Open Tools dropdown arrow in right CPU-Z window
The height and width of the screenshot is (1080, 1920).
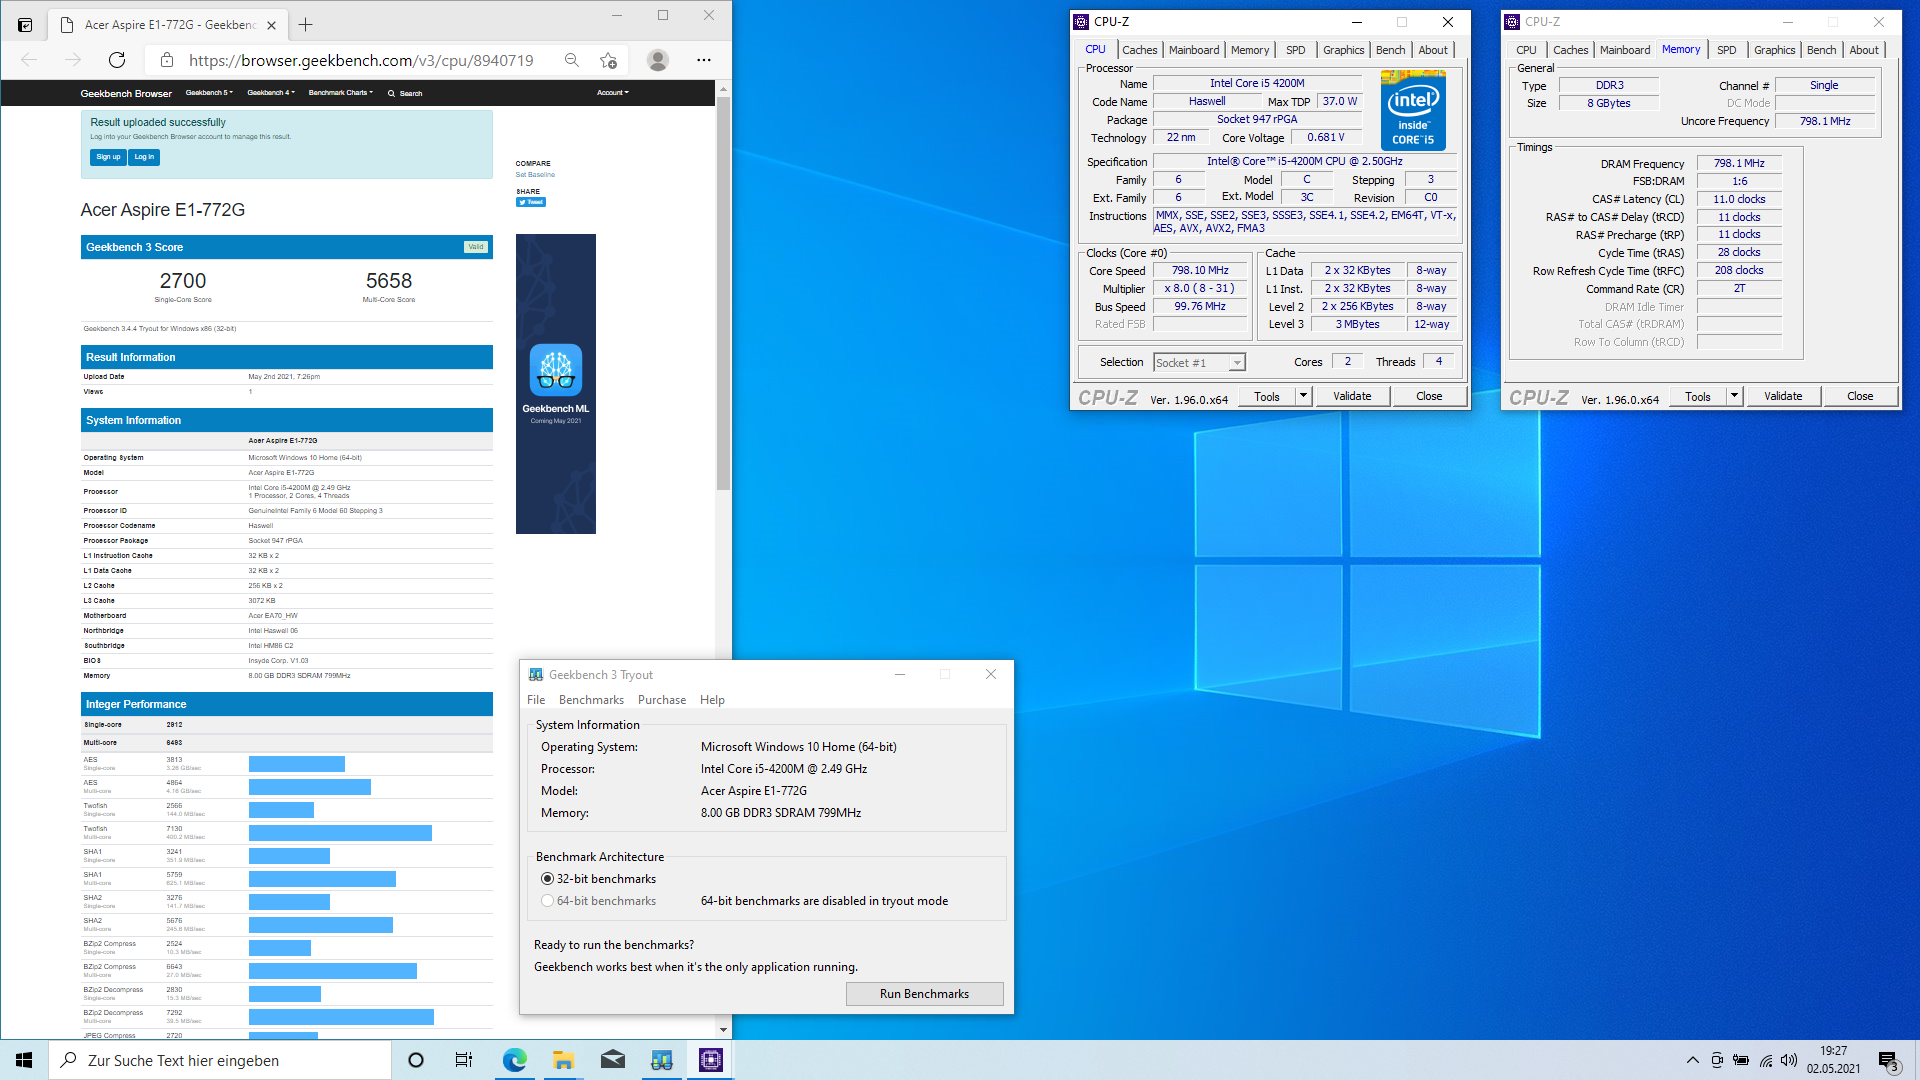[1734, 396]
